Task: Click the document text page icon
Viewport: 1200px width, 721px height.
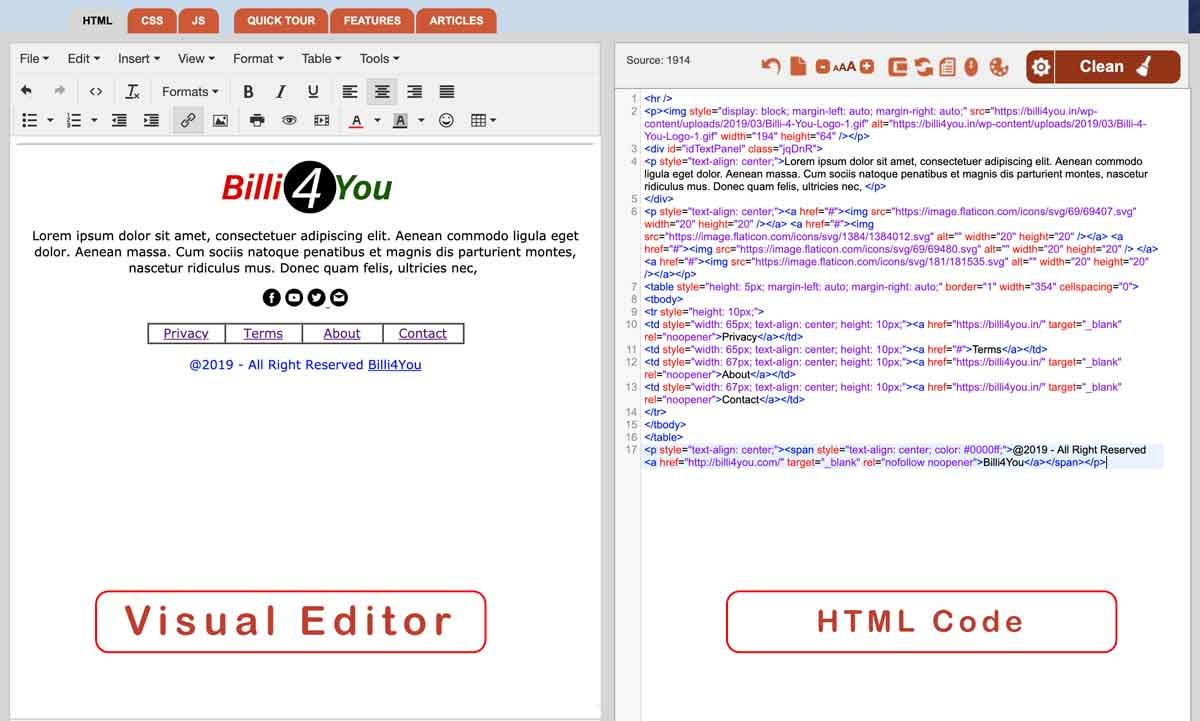Action: (x=946, y=67)
